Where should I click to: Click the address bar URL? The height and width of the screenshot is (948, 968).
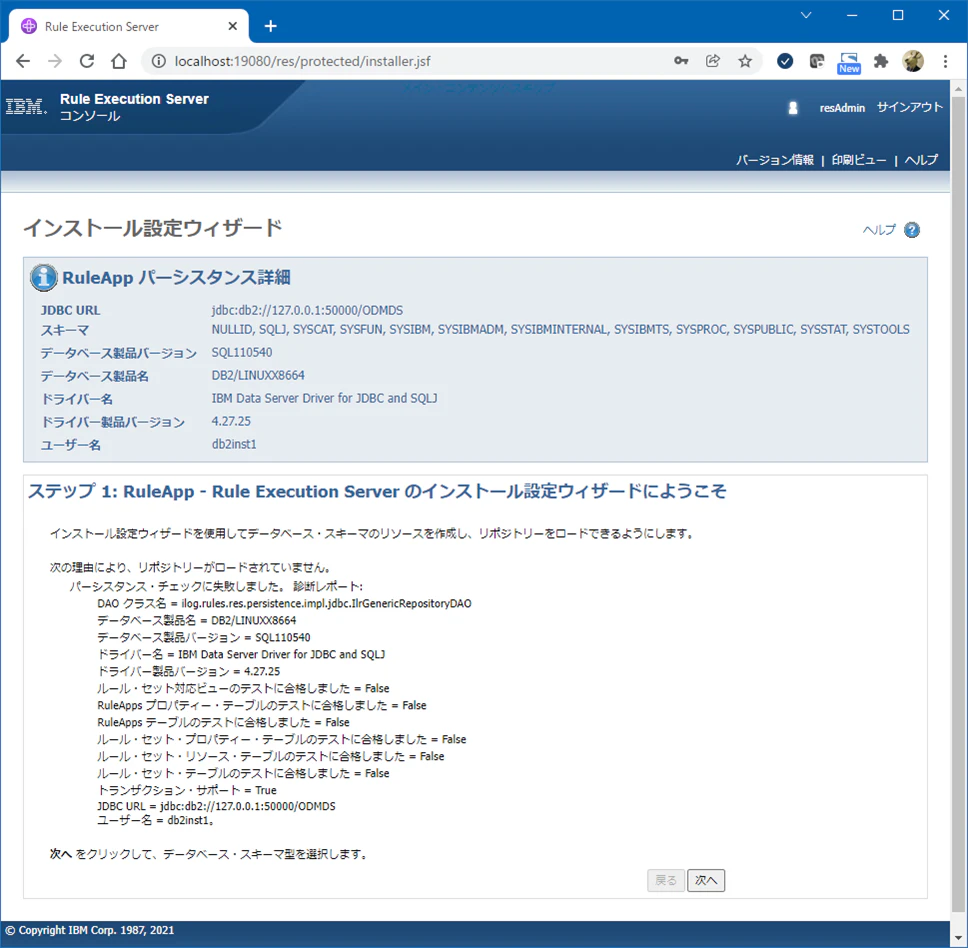[302, 61]
